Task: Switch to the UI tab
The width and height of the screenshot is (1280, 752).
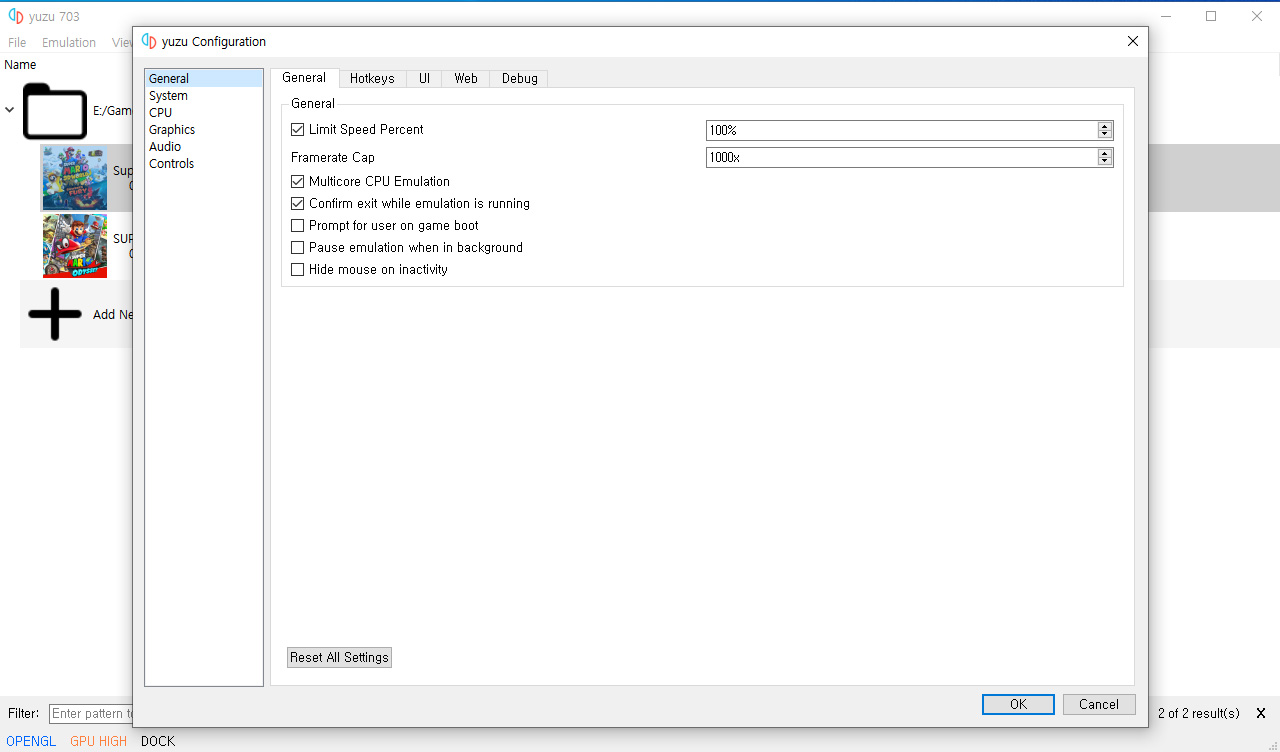Action: (x=424, y=78)
